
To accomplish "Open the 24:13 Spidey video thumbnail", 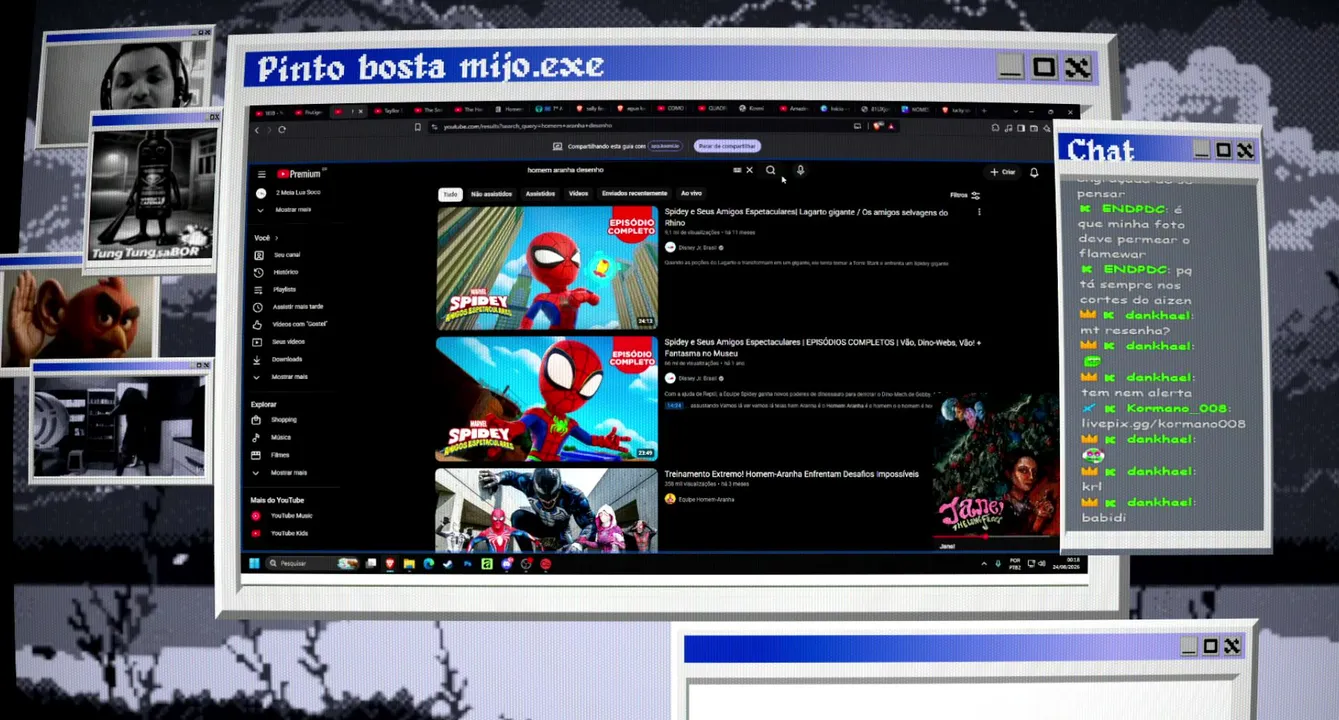I will tap(547, 267).
